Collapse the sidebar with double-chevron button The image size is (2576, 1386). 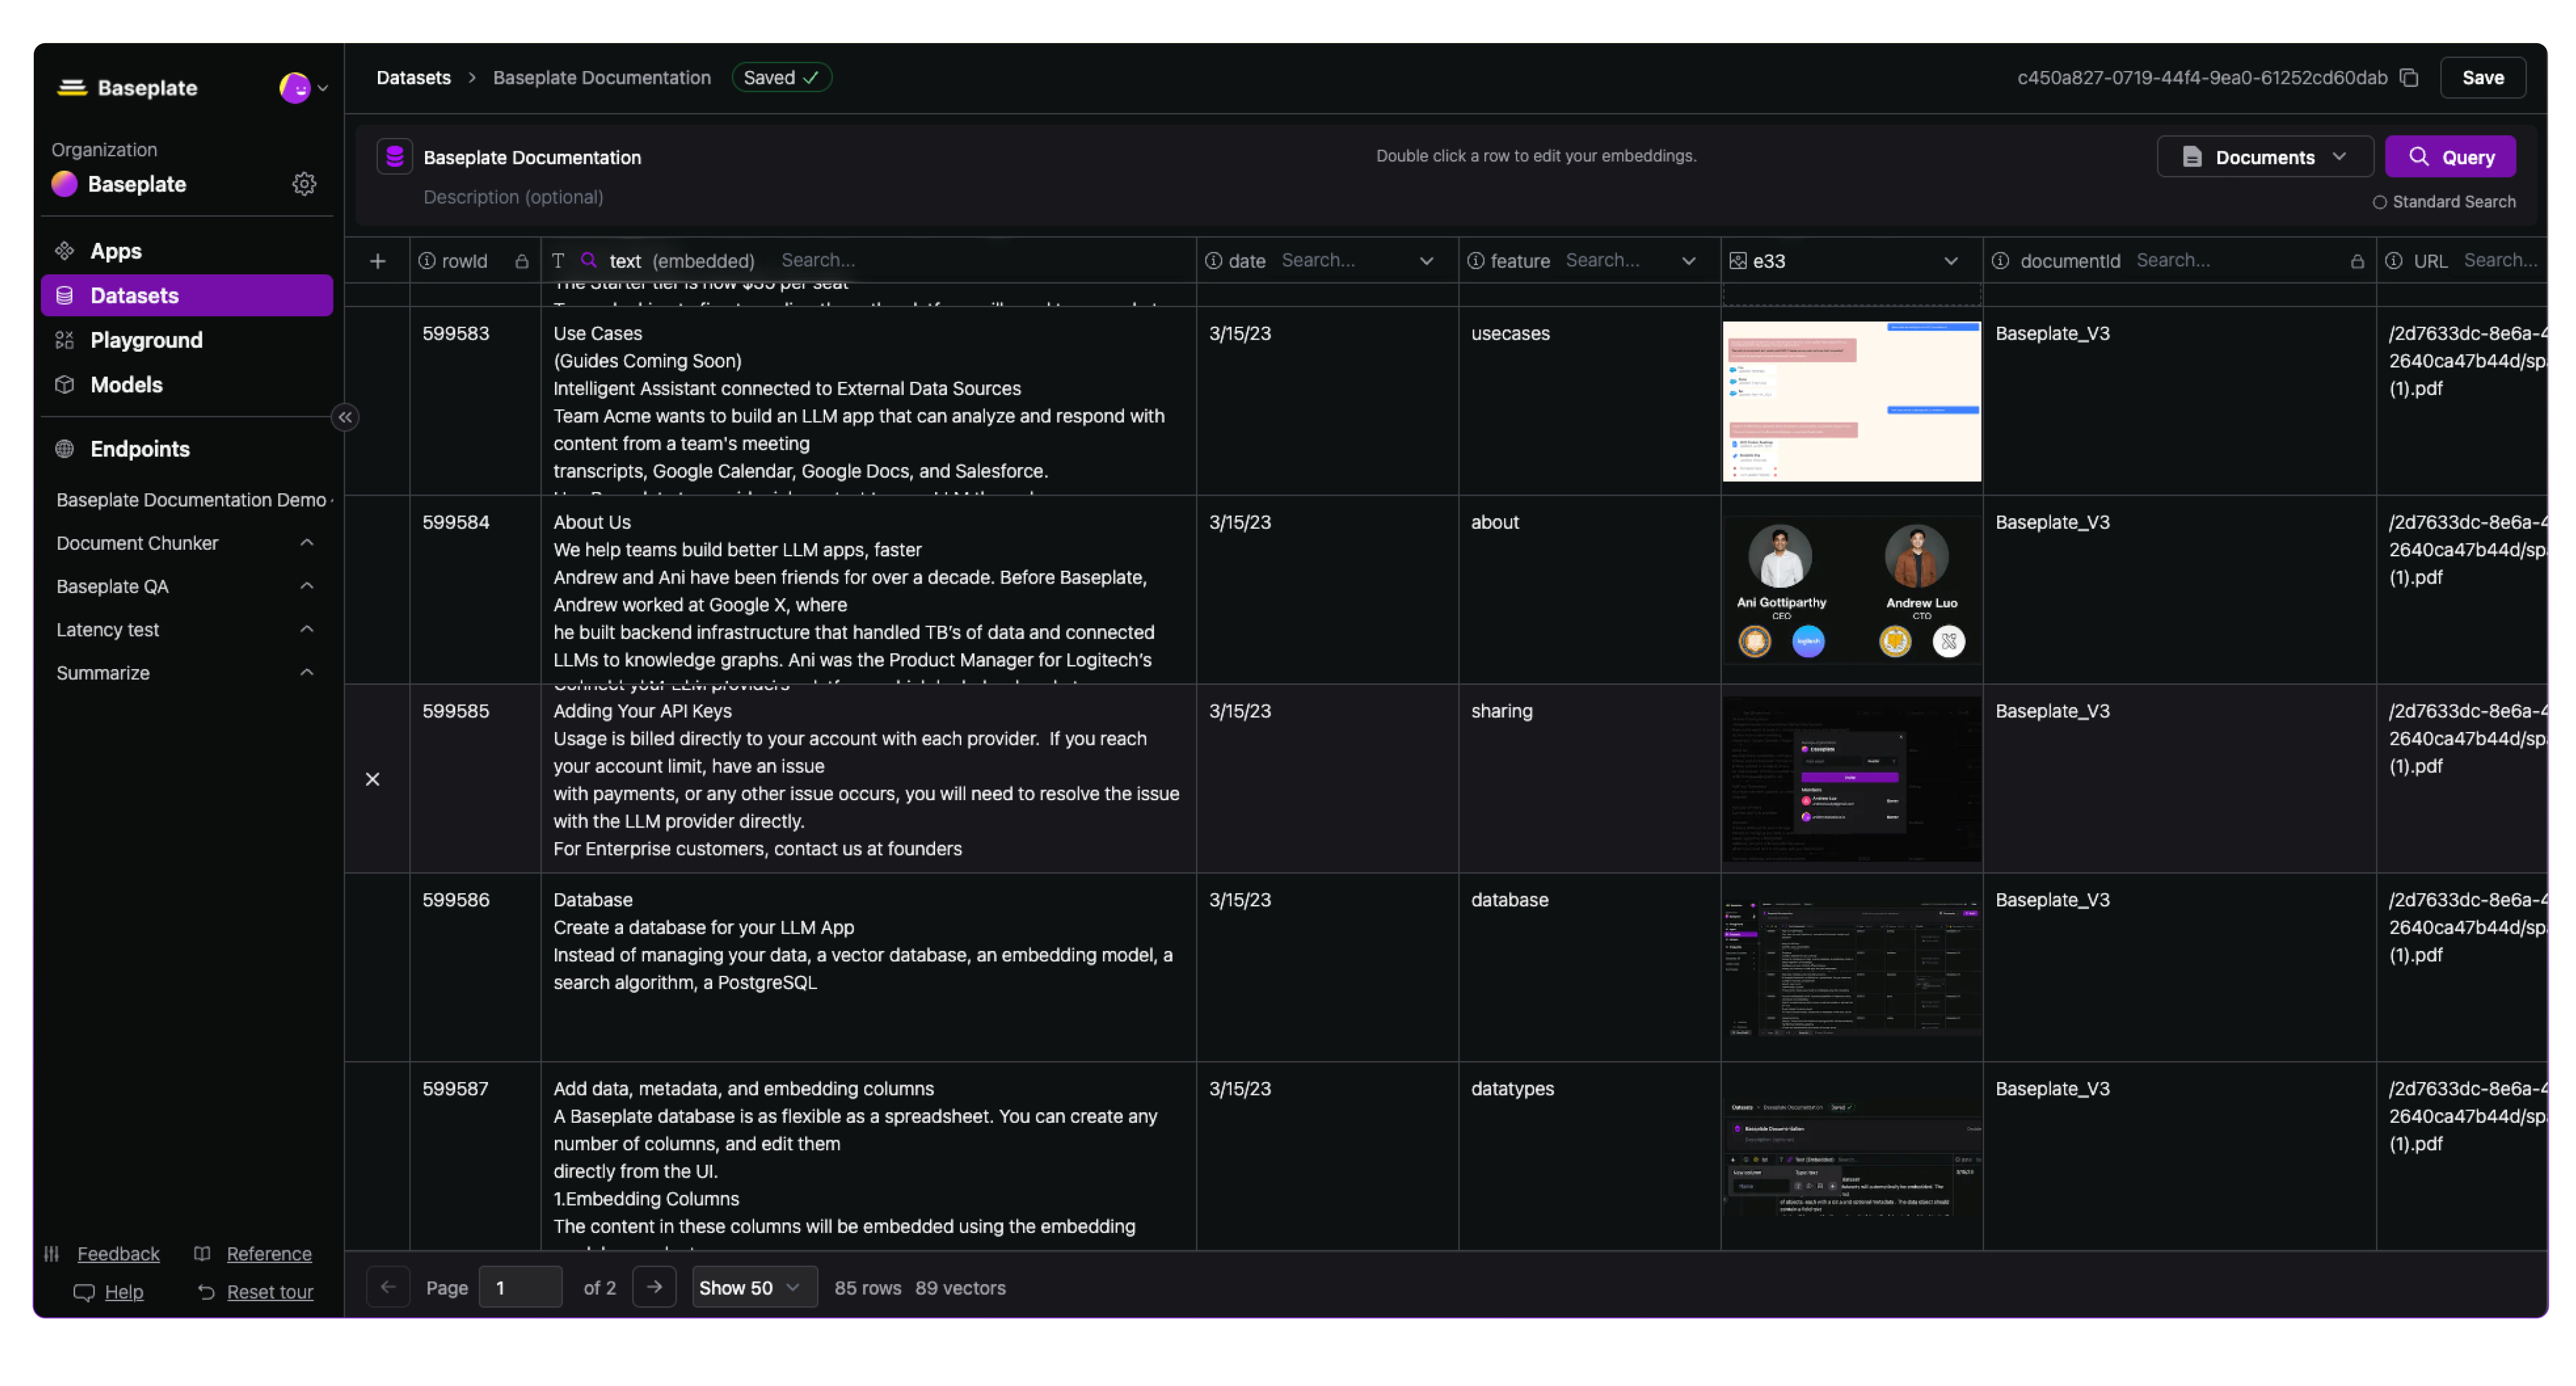click(x=345, y=417)
